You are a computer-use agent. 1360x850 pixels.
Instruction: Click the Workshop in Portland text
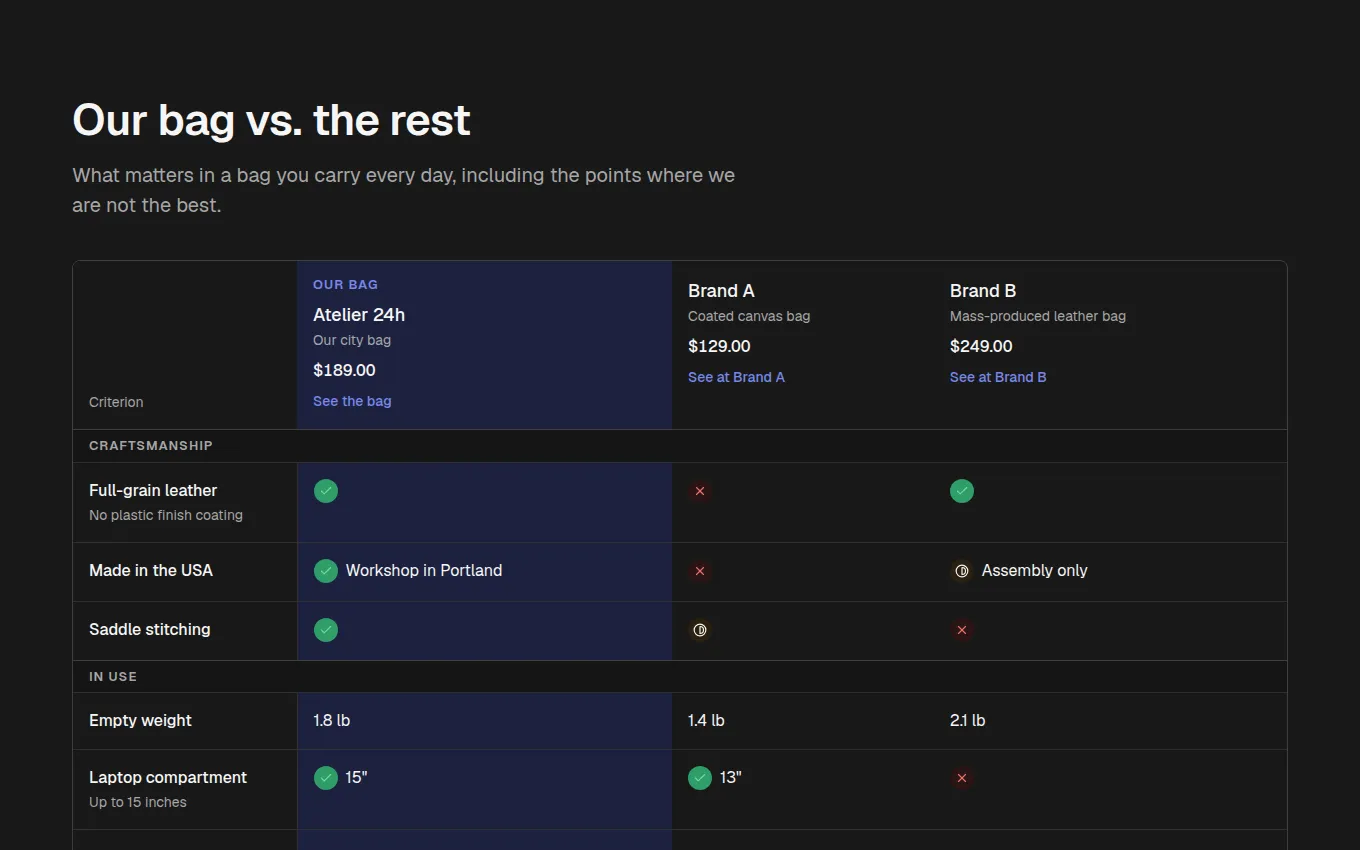[424, 570]
